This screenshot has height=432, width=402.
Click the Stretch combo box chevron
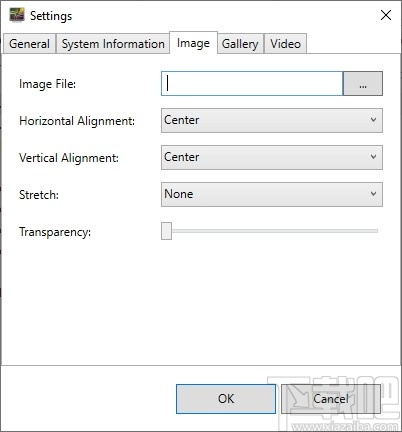pos(373,194)
